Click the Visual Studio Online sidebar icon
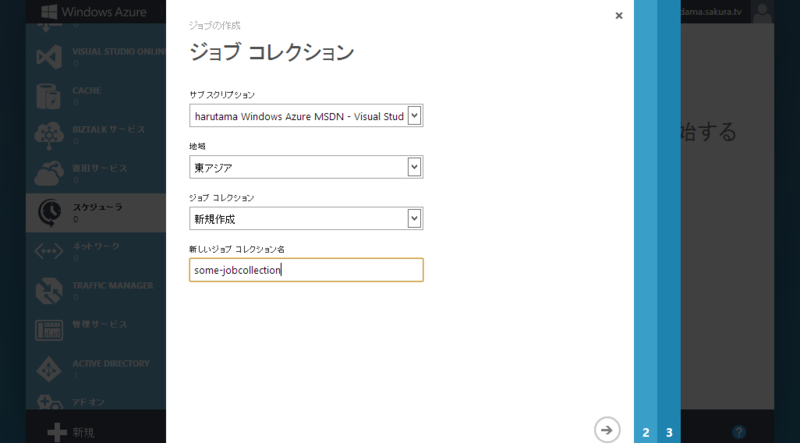Viewport: 800px width, 443px height. 49,56
